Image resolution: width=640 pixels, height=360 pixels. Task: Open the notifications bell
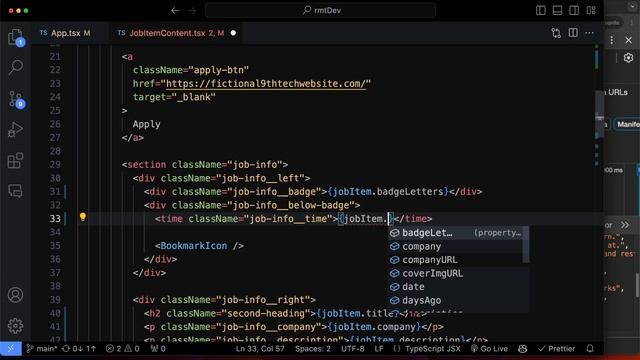point(590,349)
